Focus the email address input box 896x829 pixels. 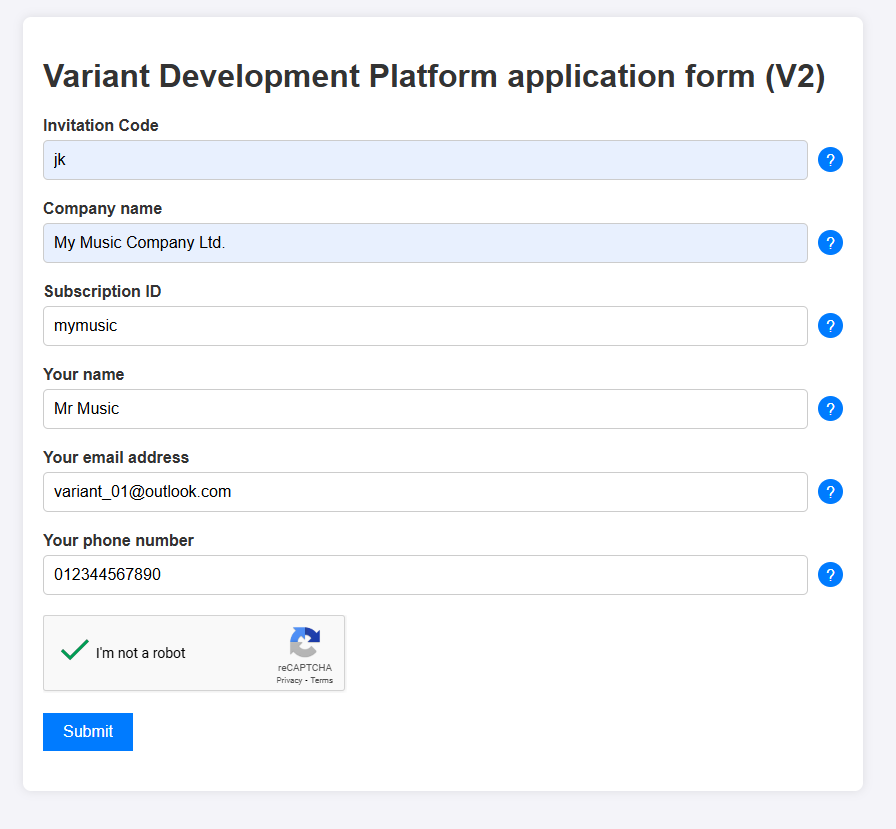click(x=425, y=492)
